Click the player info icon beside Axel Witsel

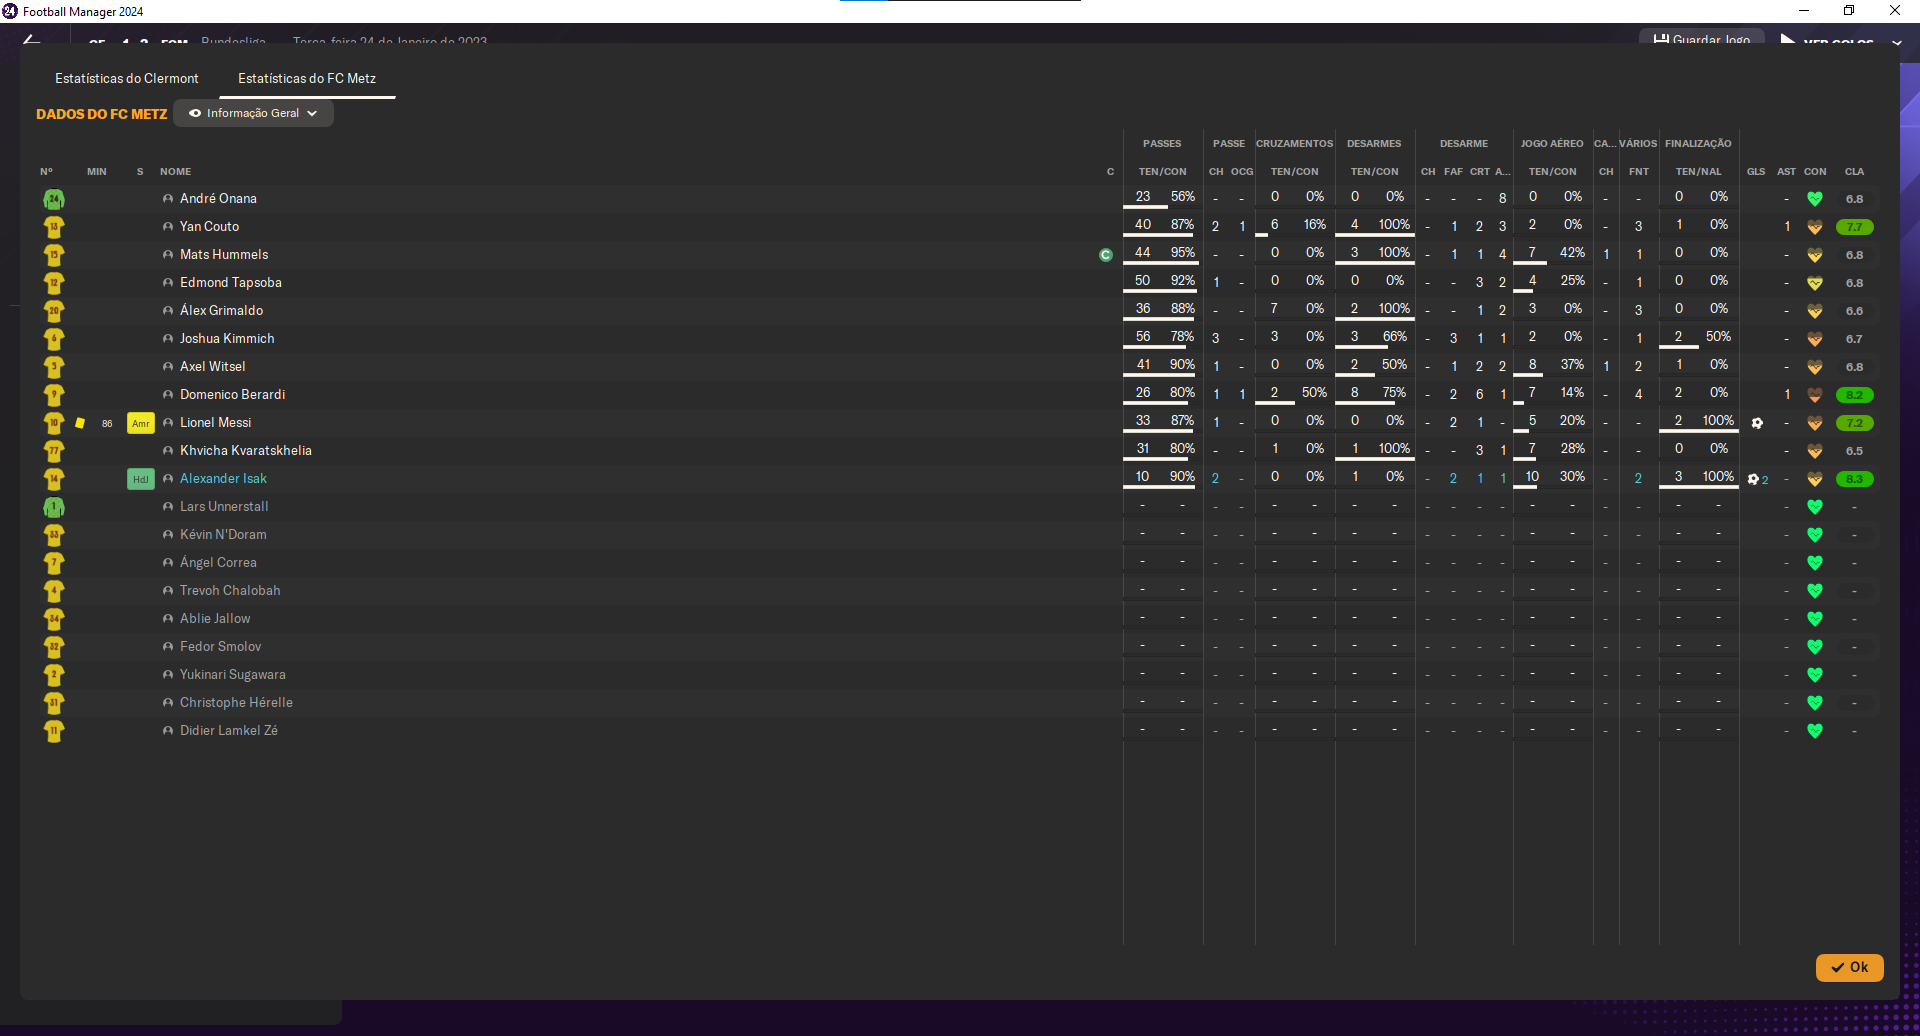[x=168, y=367]
